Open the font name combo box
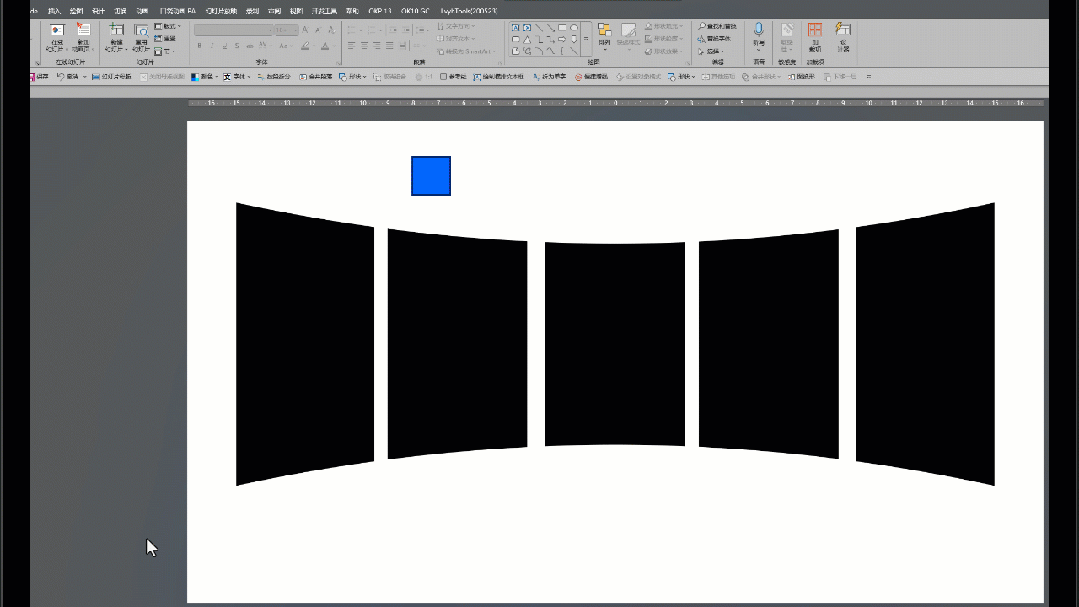This screenshot has height=607, width=1079. [x=233, y=30]
